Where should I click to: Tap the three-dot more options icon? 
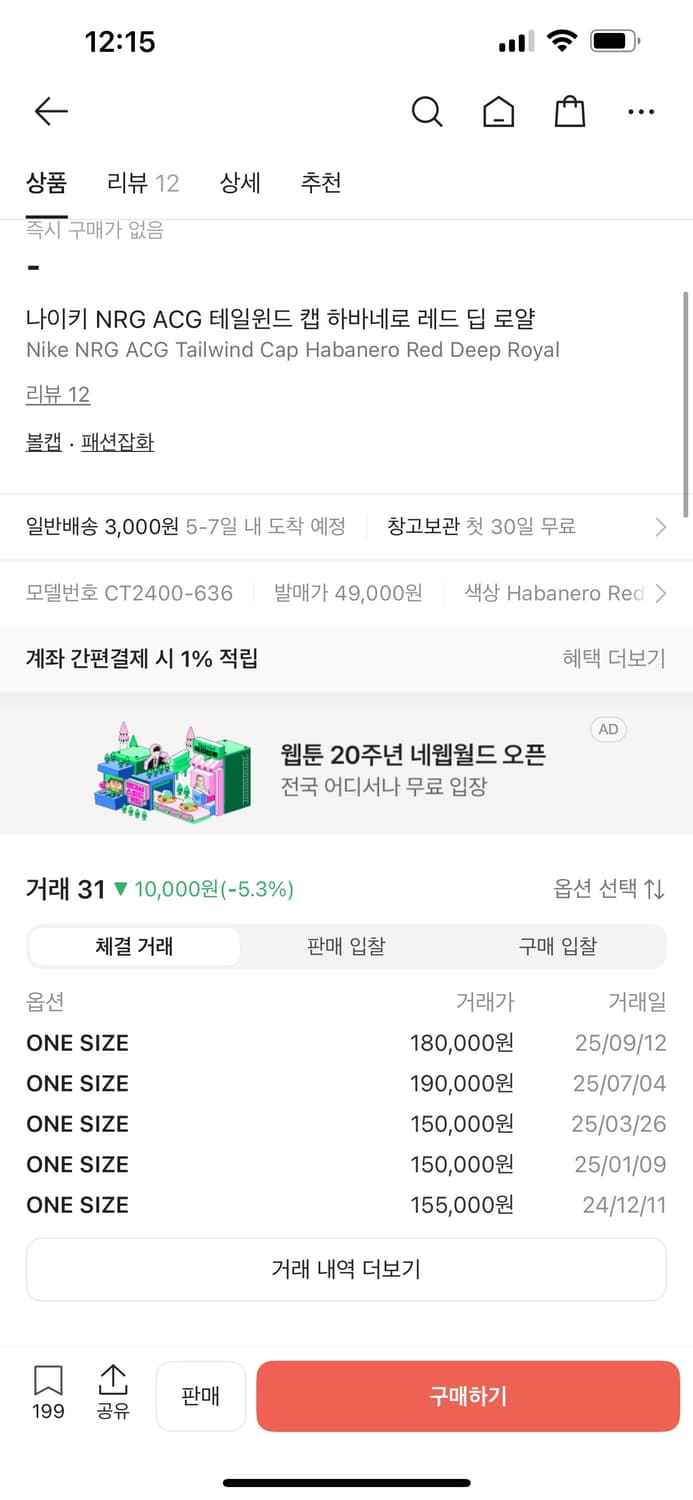coord(641,112)
